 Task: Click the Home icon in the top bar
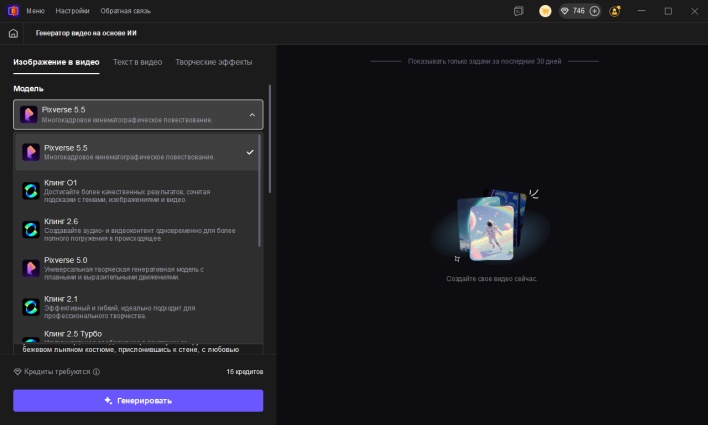tap(13, 33)
